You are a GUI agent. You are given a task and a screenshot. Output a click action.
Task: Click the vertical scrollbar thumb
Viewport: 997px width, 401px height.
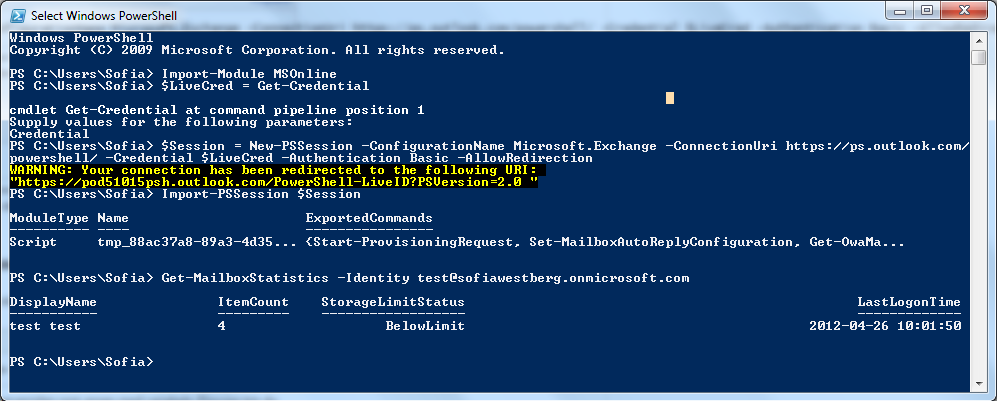[980, 57]
